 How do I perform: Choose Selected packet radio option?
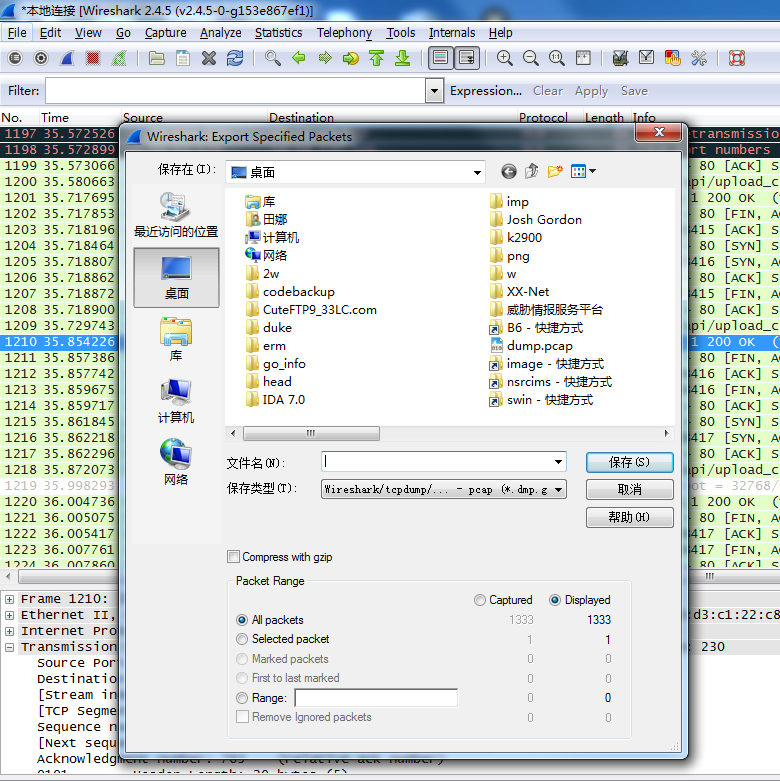click(x=242, y=639)
